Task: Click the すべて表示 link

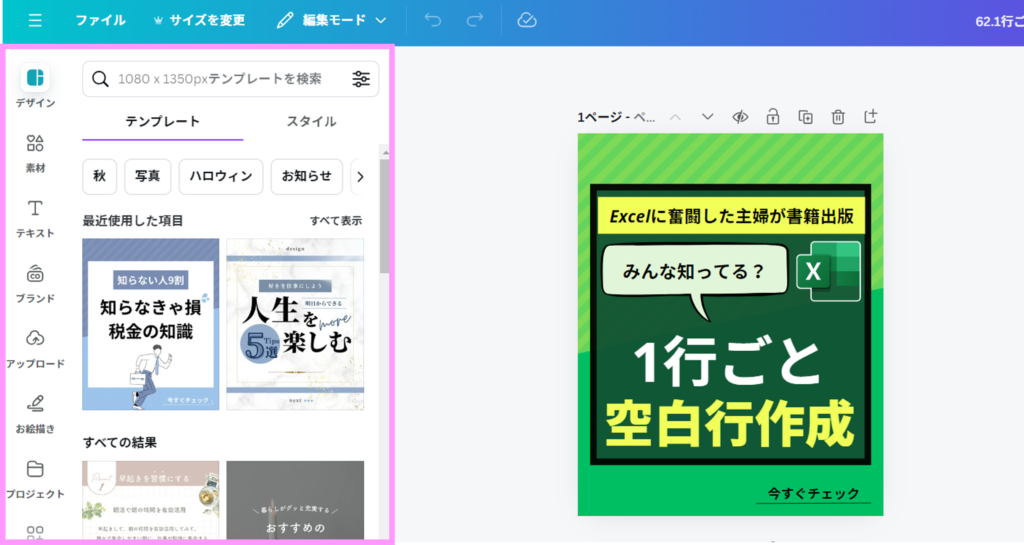Action: click(x=336, y=221)
